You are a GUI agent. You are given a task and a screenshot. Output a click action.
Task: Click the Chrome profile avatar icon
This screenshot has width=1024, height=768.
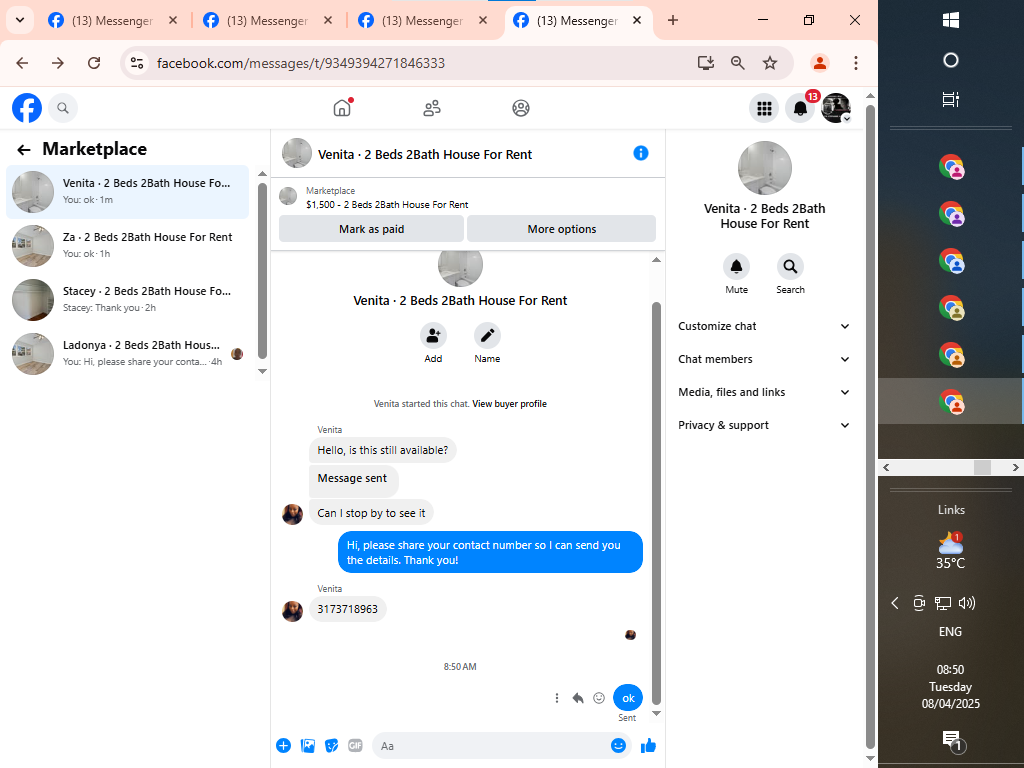coord(820,63)
